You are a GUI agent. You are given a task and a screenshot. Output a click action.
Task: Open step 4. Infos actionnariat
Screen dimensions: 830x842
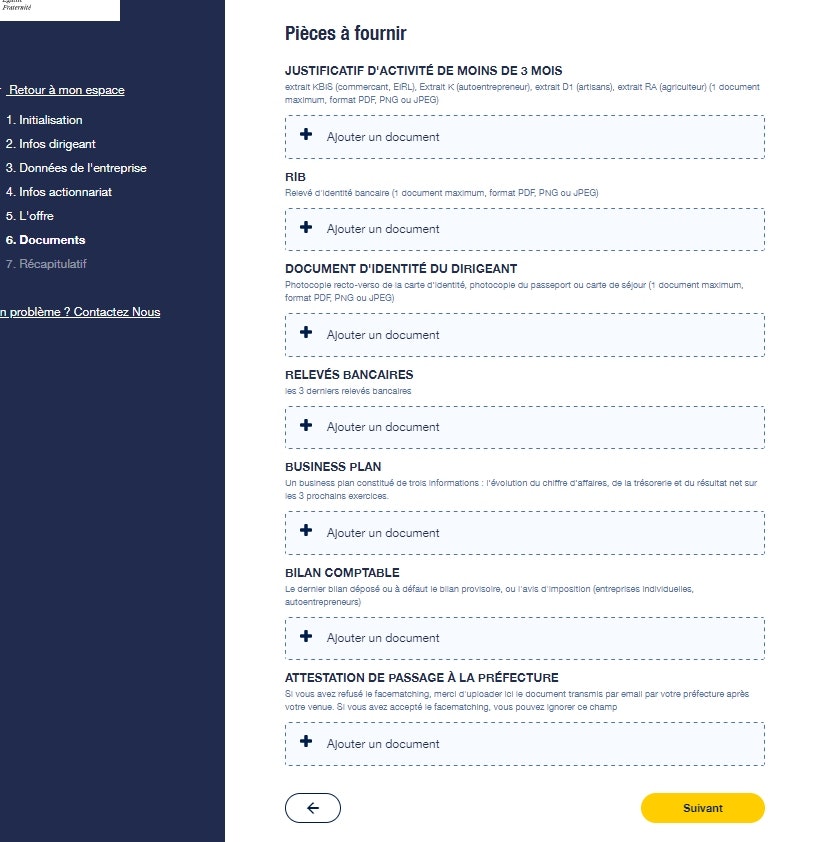click(58, 192)
